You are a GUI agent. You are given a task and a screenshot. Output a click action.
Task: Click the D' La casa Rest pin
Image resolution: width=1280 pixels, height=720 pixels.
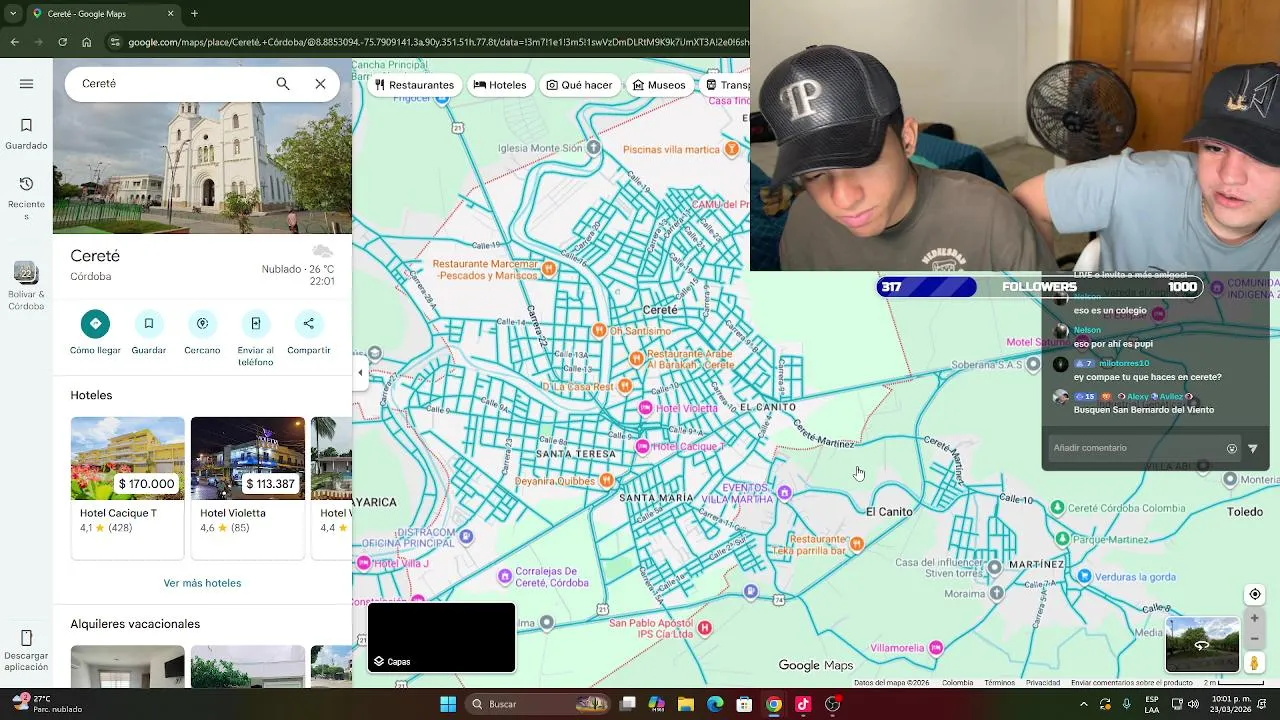[625, 386]
